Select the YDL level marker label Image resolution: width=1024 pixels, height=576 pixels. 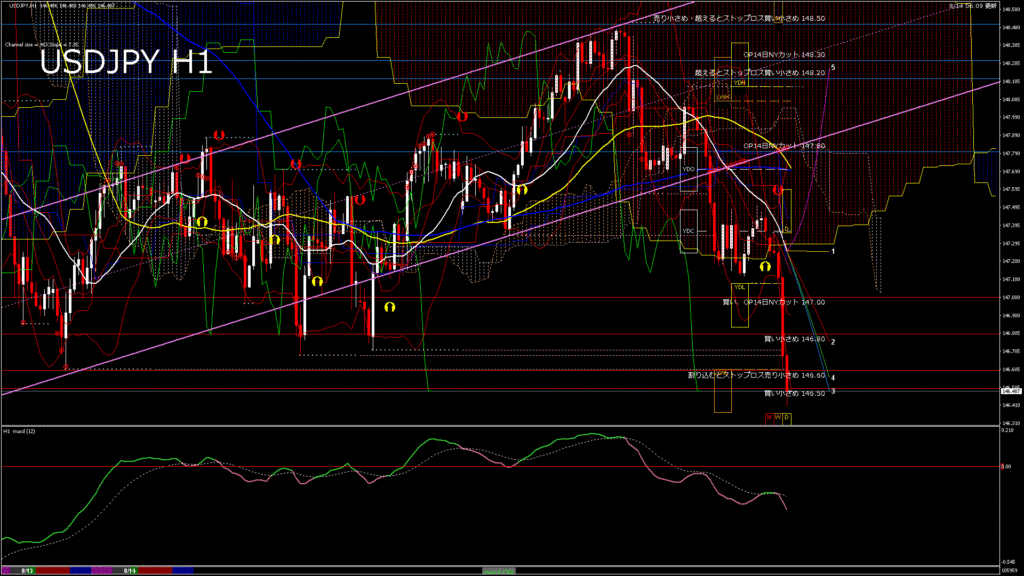coord(739,287)
